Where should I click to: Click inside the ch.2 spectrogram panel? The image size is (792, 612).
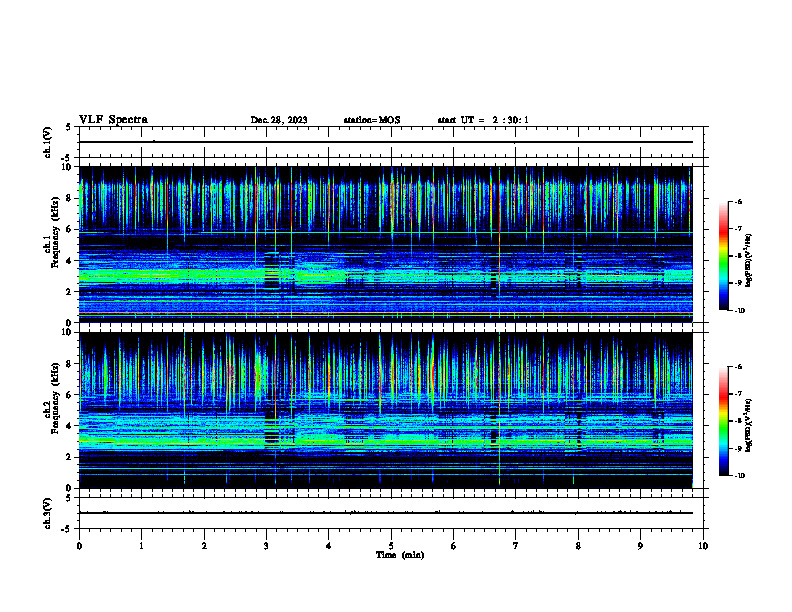coord(386,410)
